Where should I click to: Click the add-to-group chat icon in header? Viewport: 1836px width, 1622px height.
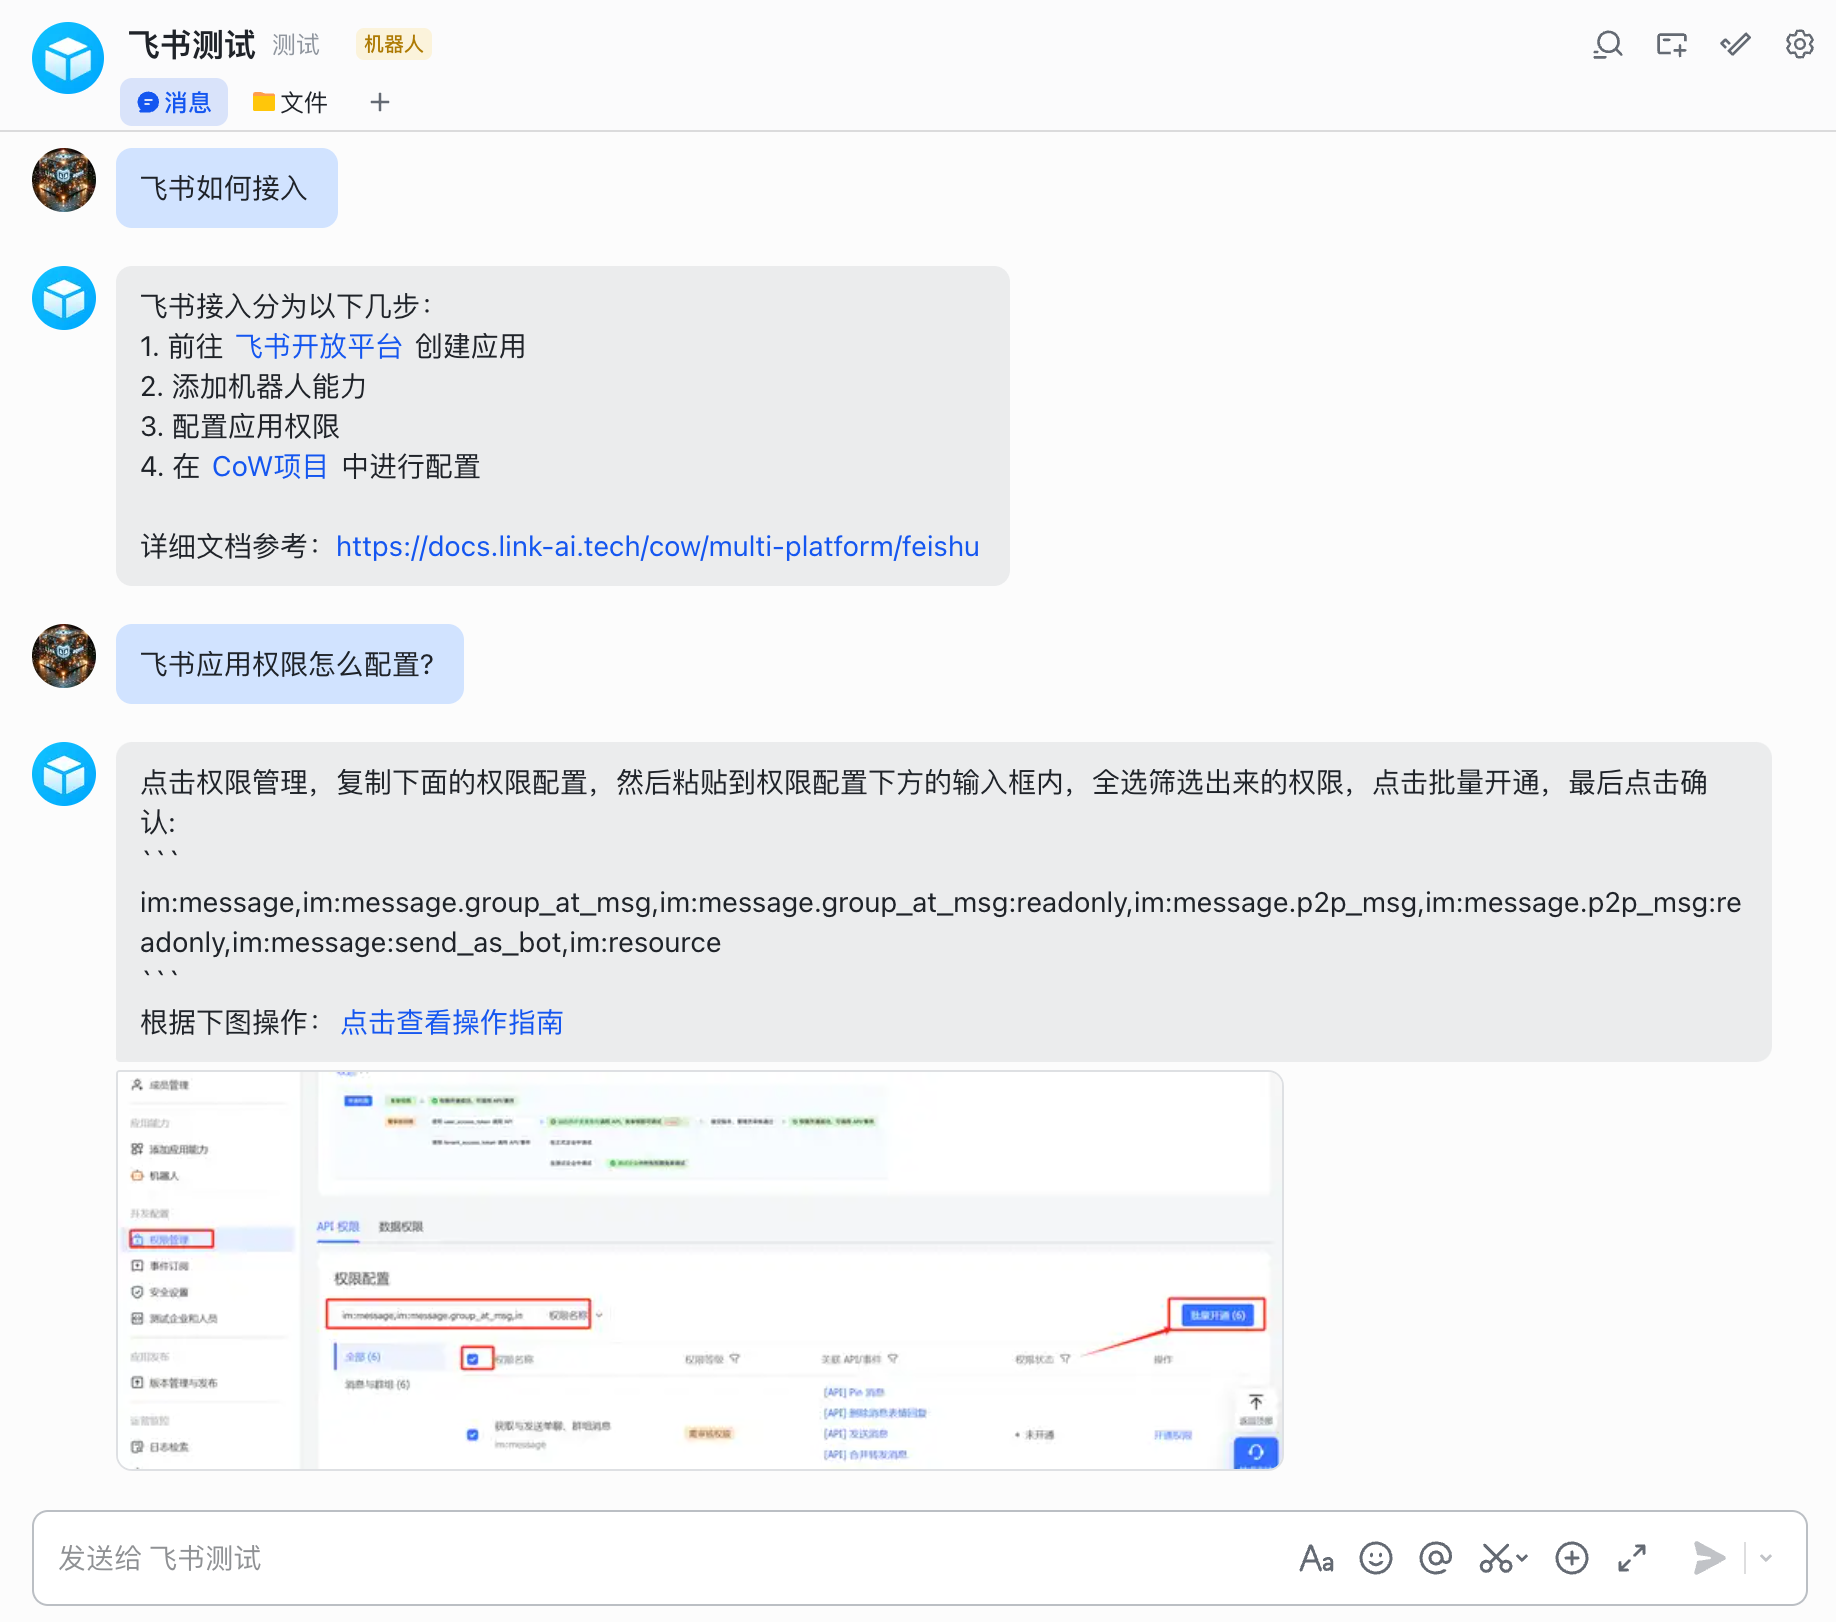[1671, 45]
